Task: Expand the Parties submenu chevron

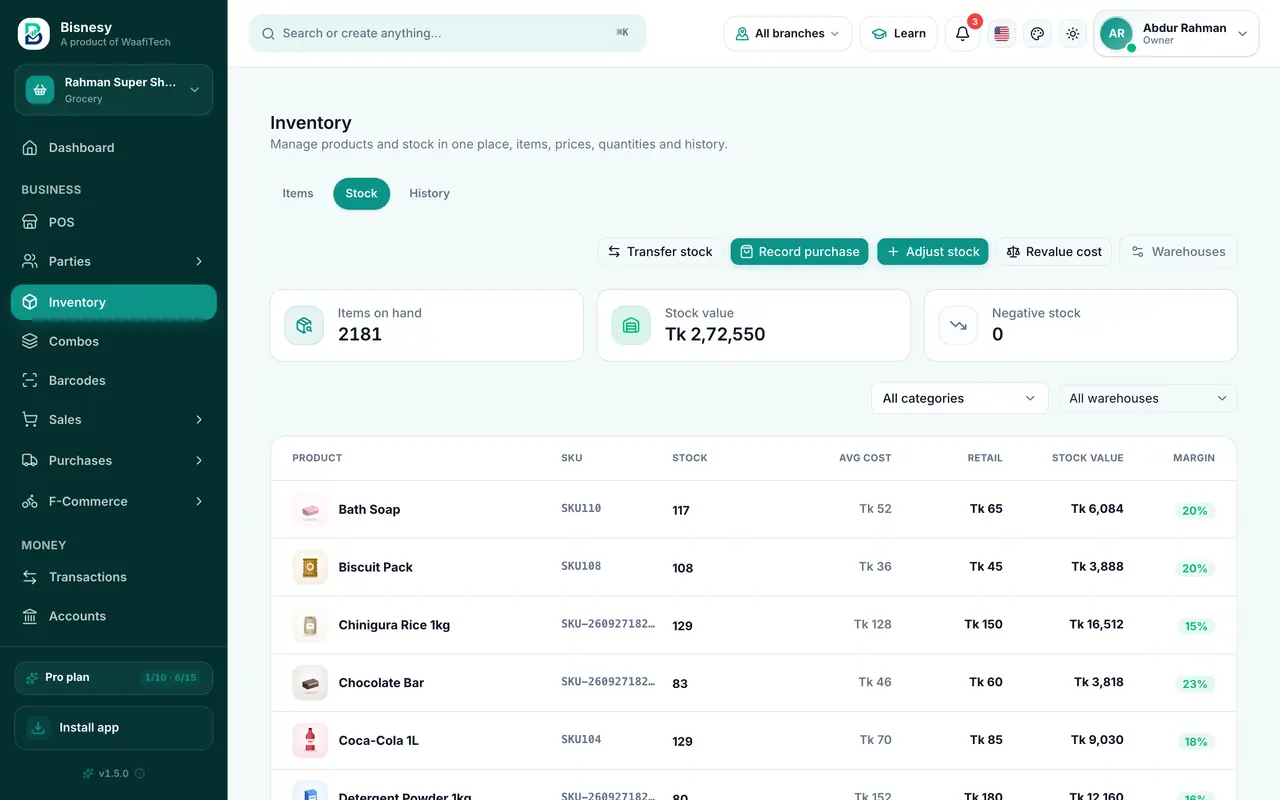Action: [199, 261]
